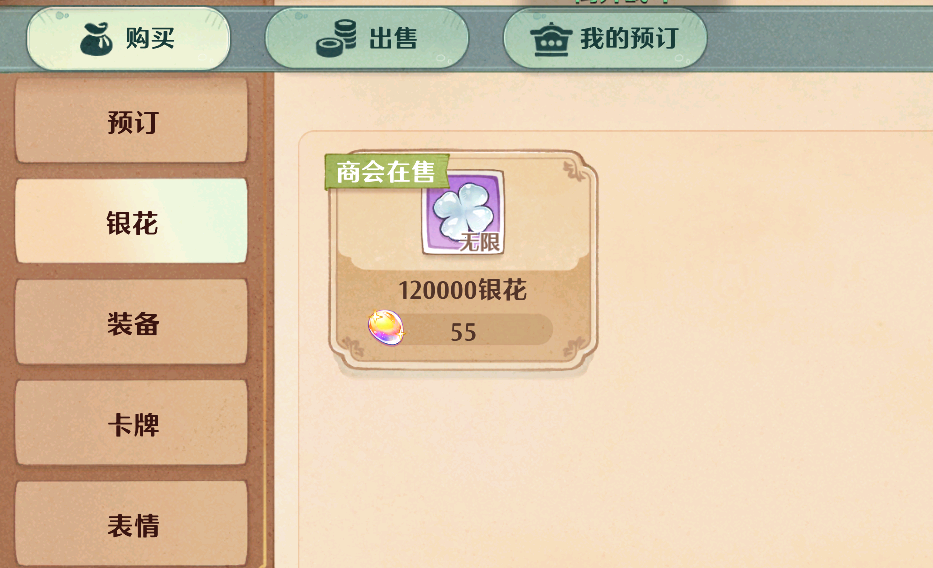This screenshot has height=568, width=933.
Task: Open the 我的预订 tab
Action: coord(605,39)
